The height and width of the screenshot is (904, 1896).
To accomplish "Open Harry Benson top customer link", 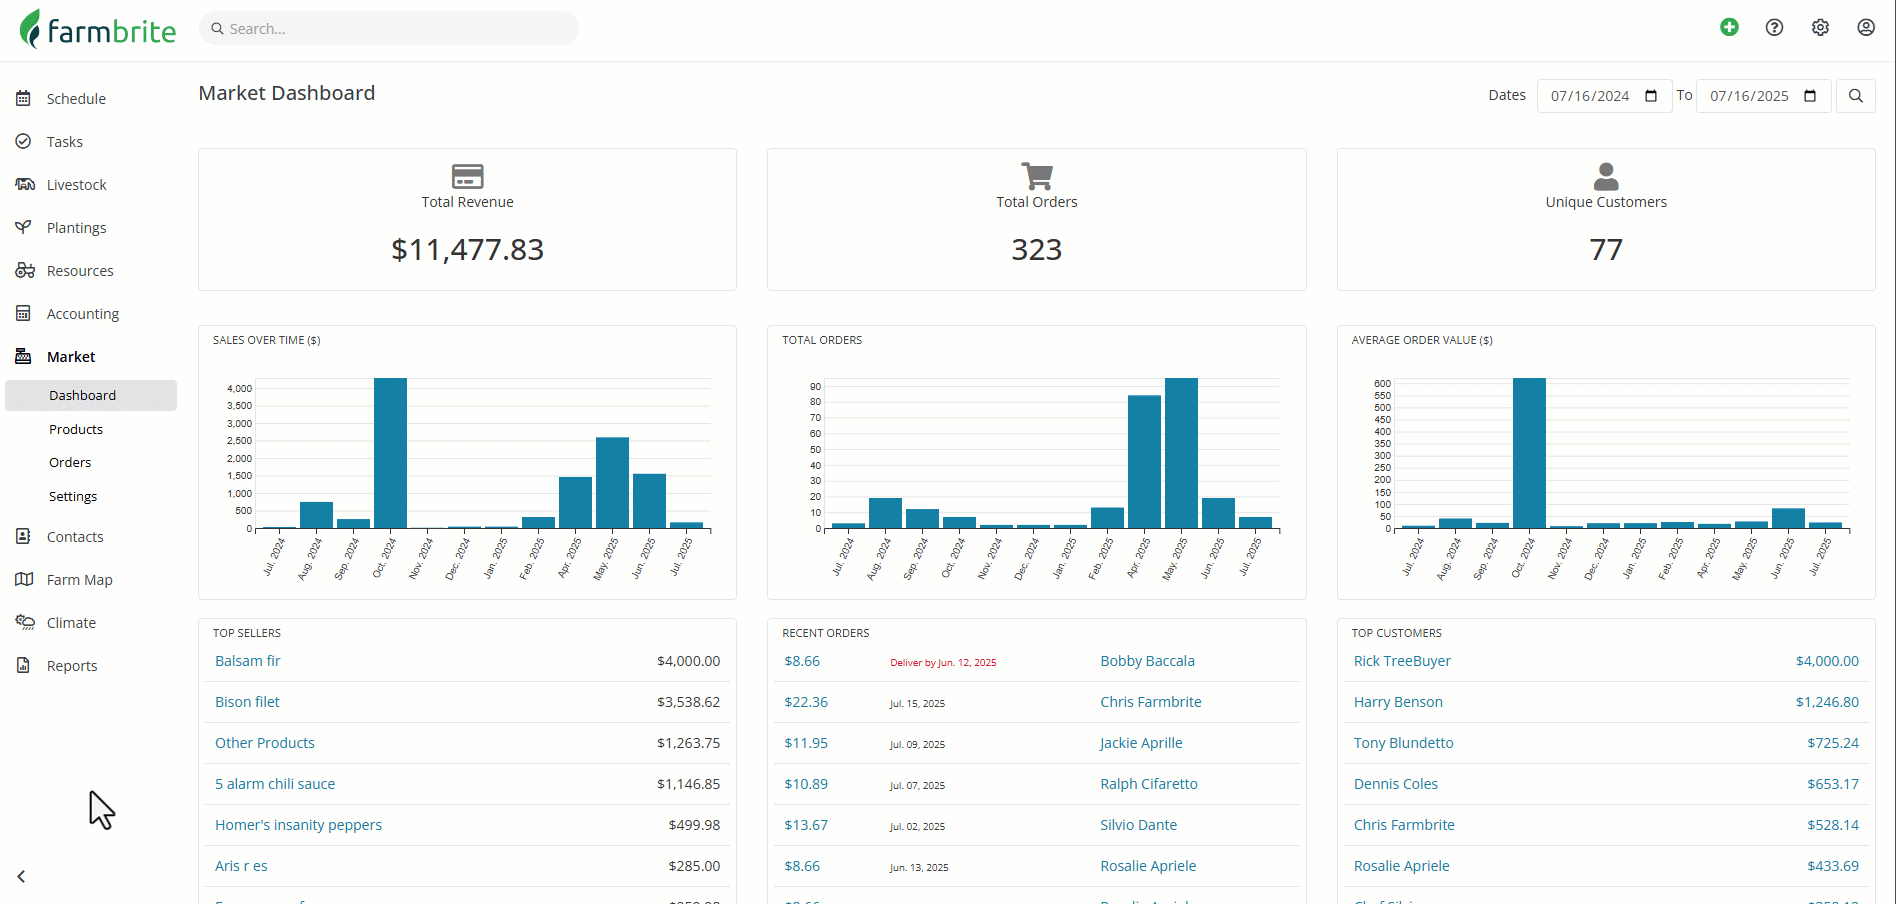I will click(1398, 702).
